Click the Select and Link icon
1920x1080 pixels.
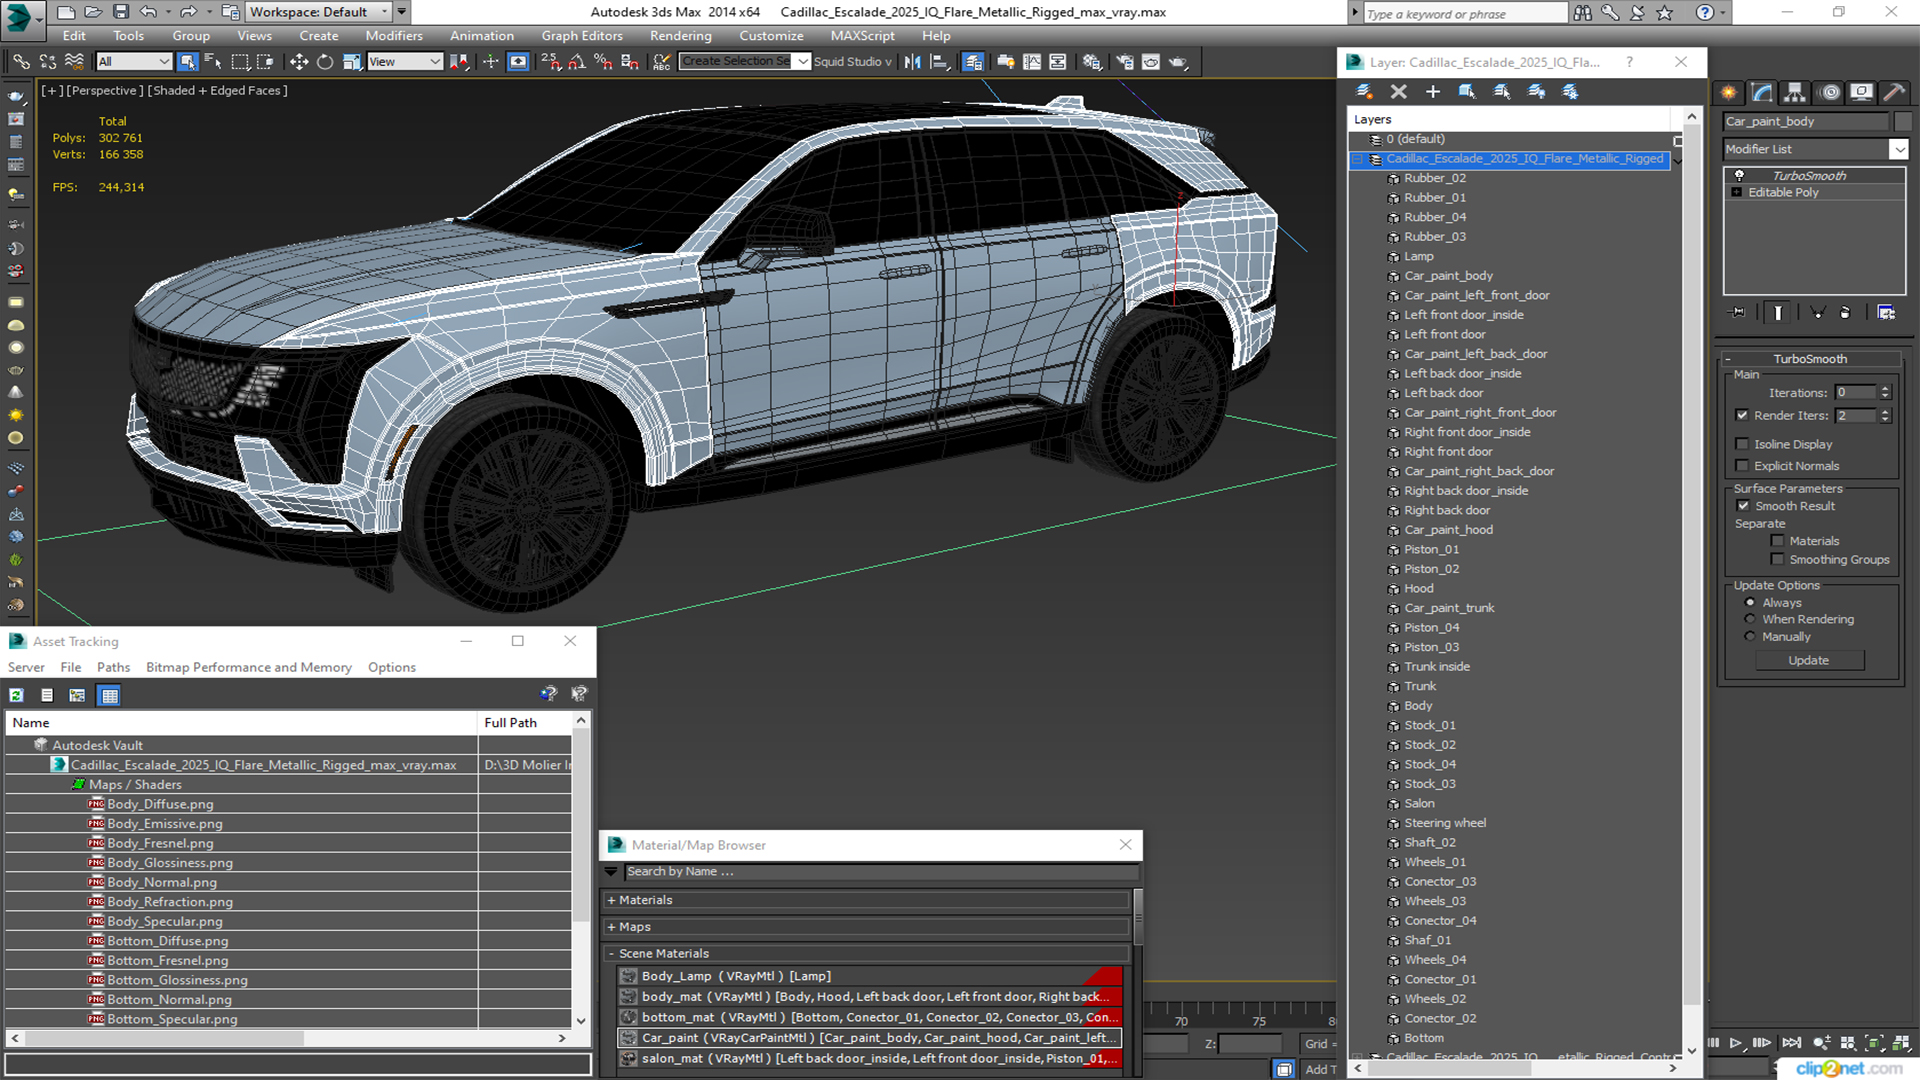21,62
